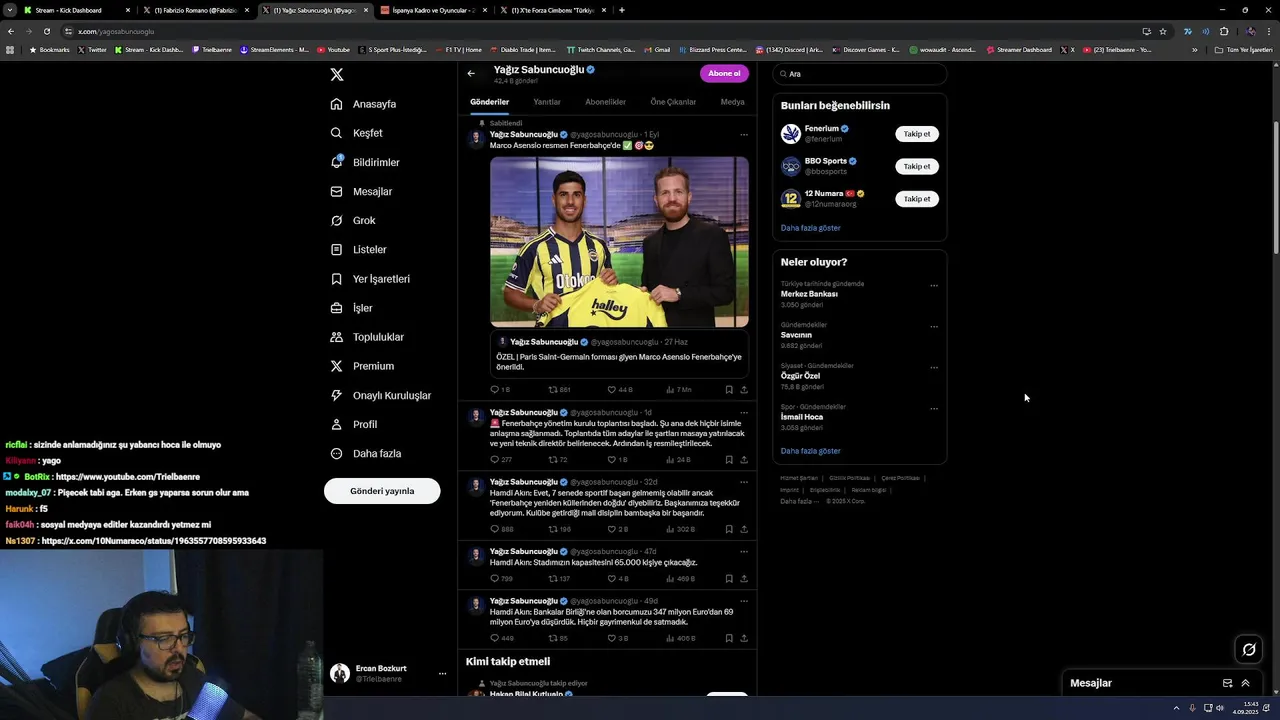This screenshot has height=720, width=1280.
Task: Click the browser reload button
Action: pos(46,31)
